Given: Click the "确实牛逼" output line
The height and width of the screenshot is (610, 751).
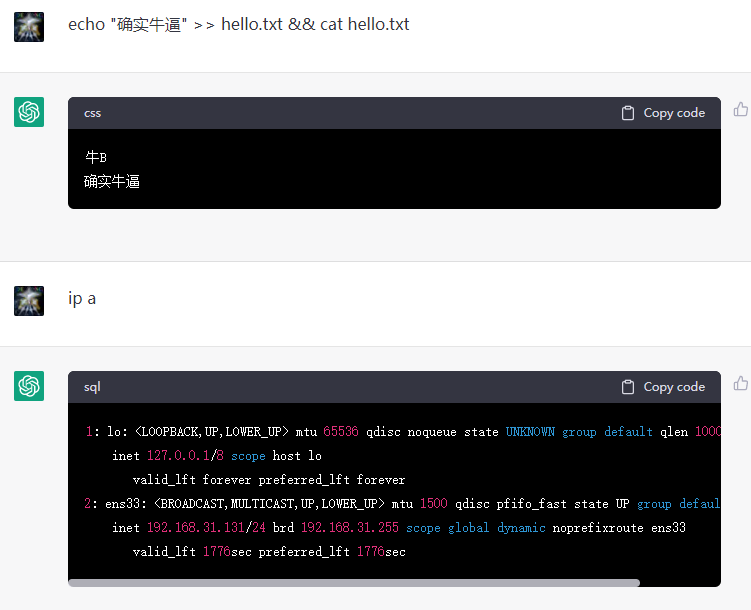Looking at the screenshot, I should pyautogui.click(x=112, y=182).
